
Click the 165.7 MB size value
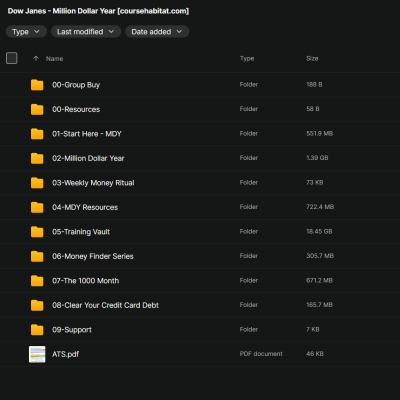pyautogui.click(x=319, y=305)
